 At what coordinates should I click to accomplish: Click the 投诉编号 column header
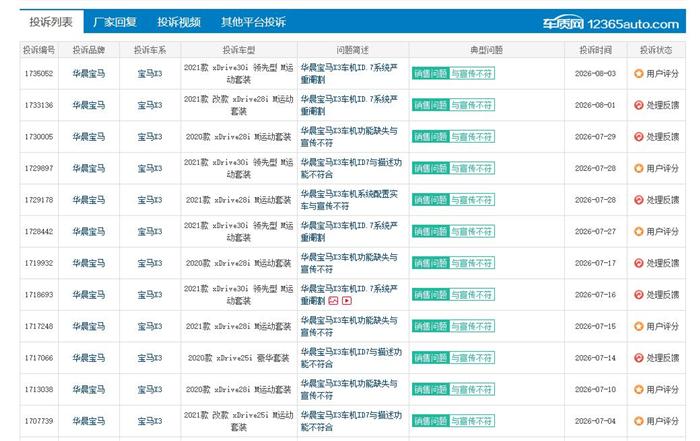coord(39,50)
